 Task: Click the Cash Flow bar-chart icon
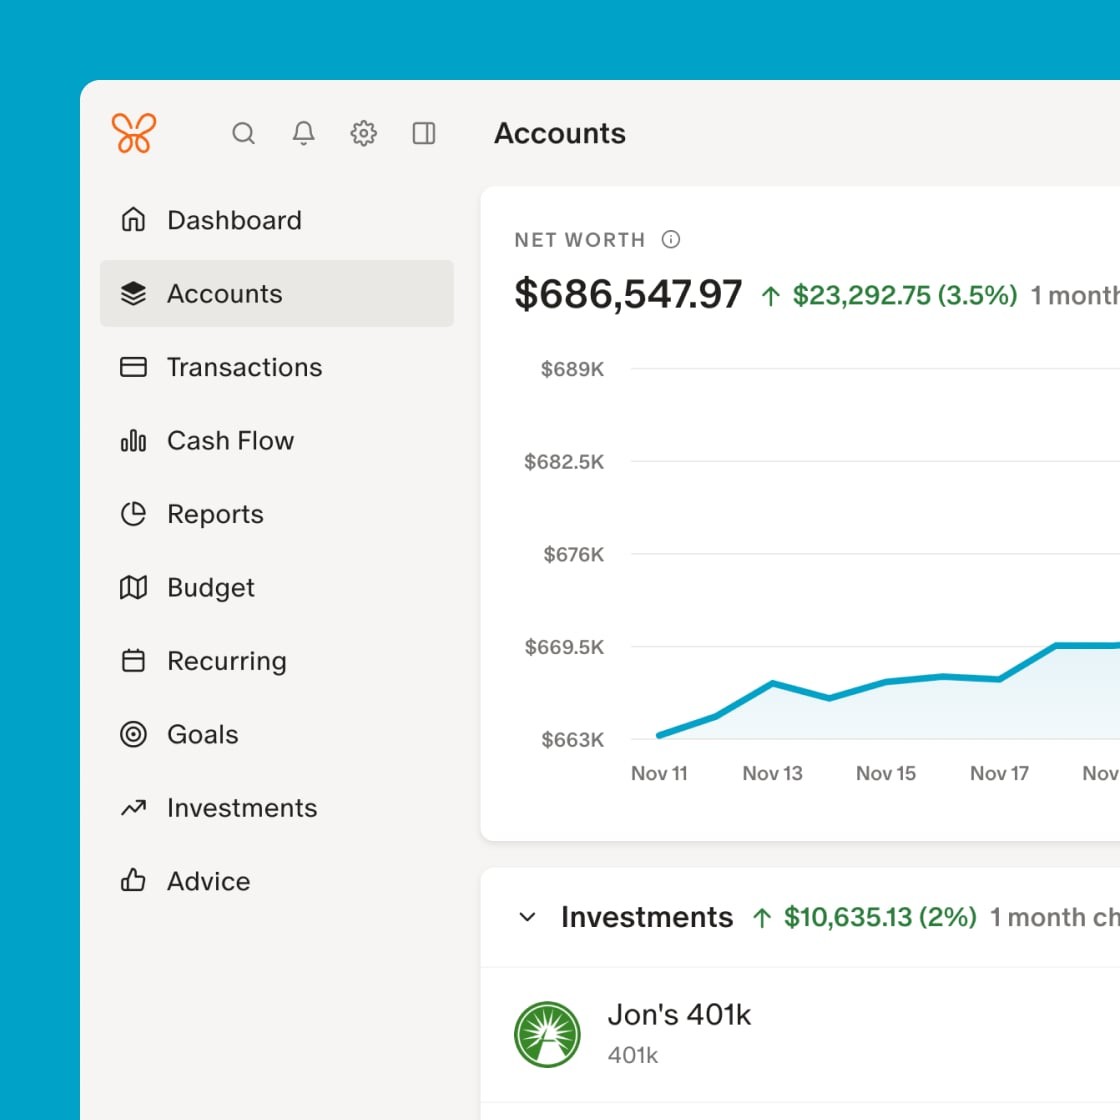click(133, 440)
